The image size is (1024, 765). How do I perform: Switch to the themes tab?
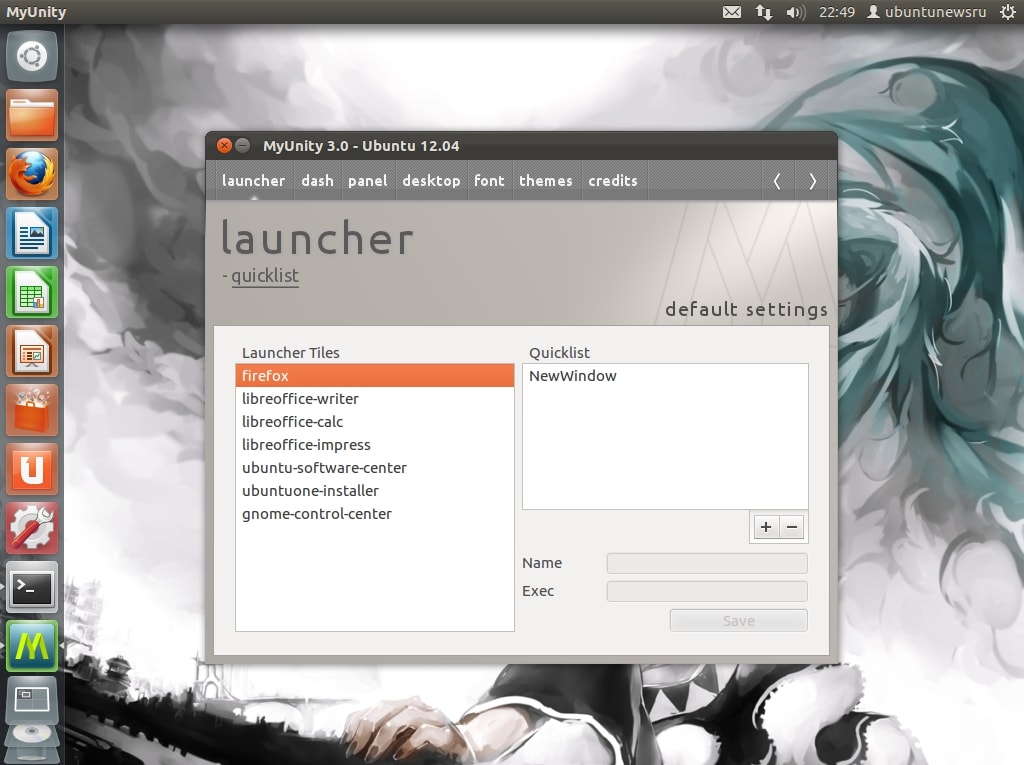coord(546,181)
